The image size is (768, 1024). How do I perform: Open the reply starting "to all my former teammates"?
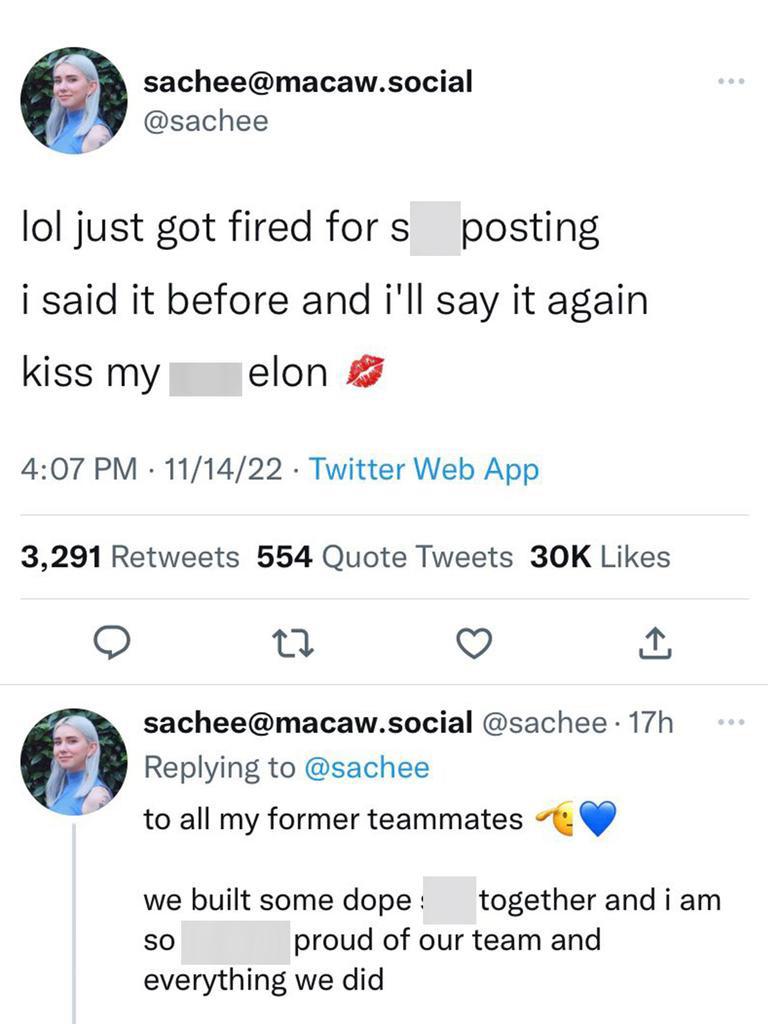pyautogui.click(x=333, y=820)
